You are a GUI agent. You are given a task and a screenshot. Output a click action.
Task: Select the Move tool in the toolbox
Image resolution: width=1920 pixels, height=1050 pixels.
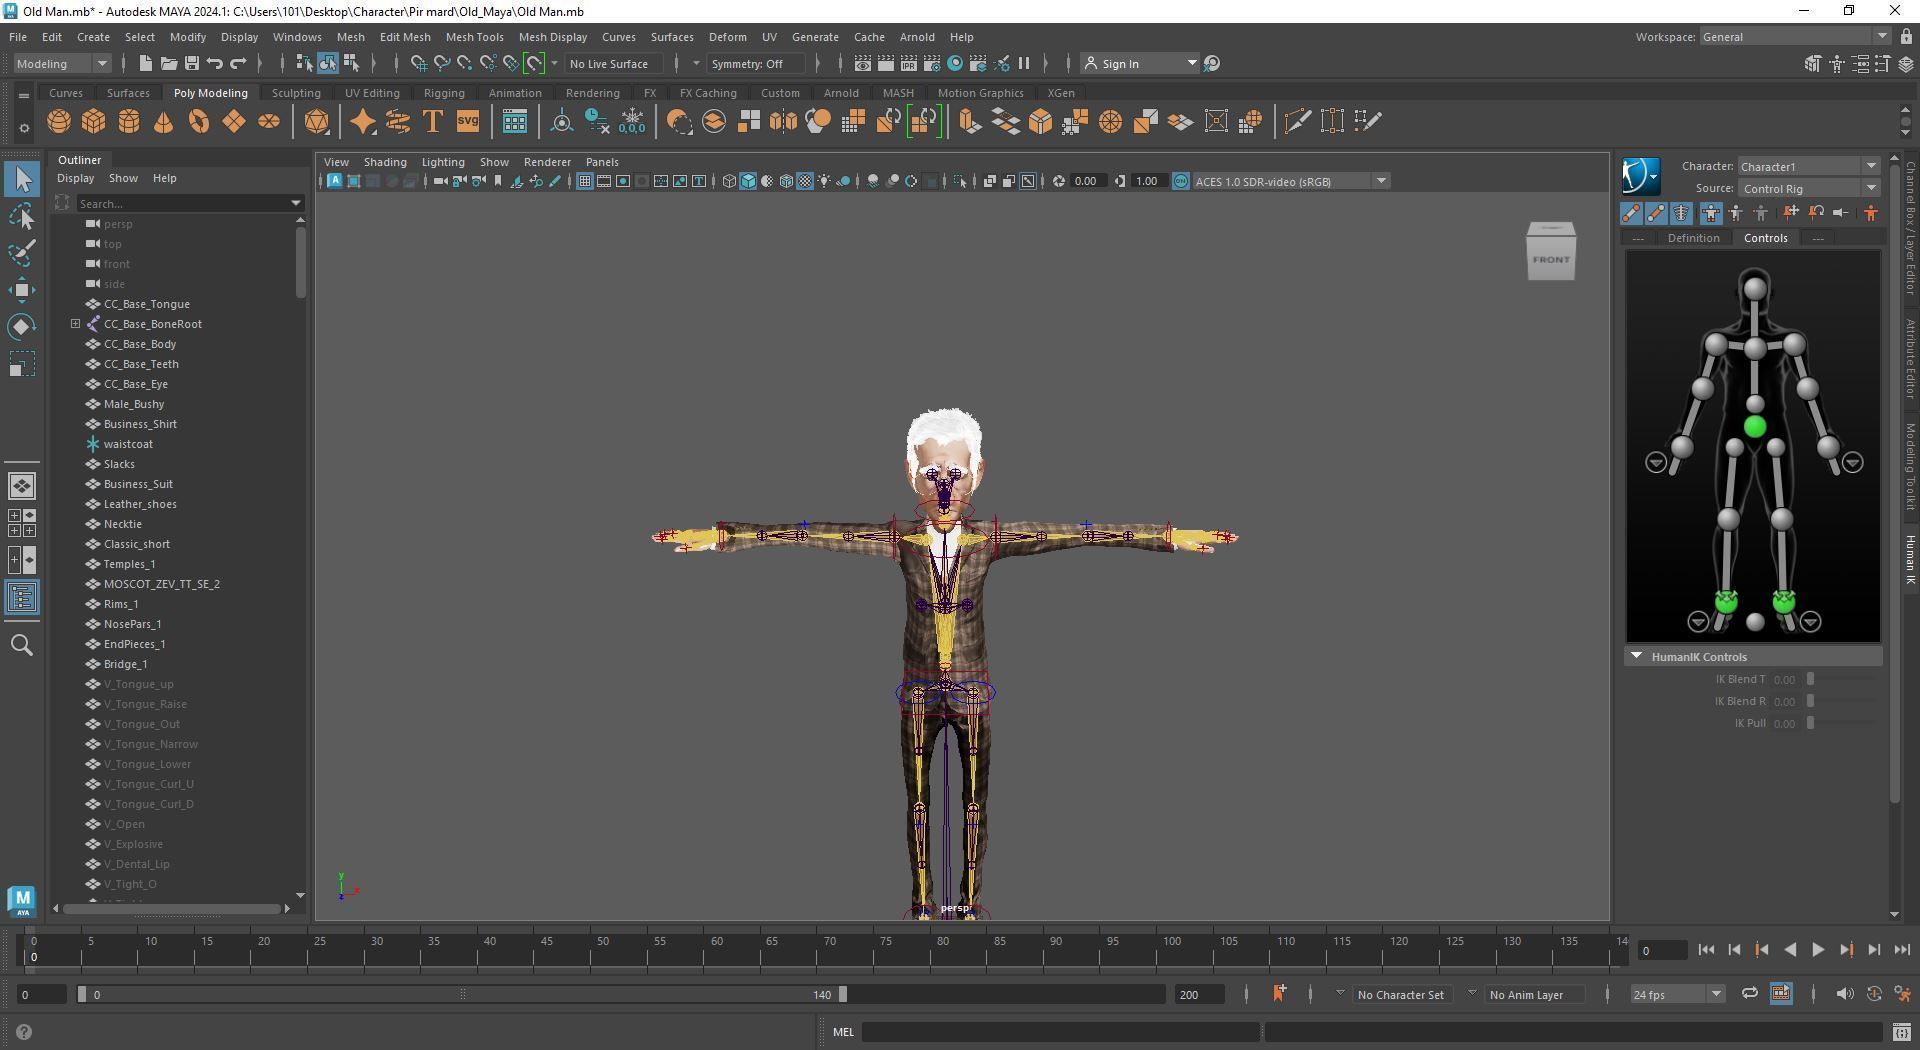coord(22,290)
